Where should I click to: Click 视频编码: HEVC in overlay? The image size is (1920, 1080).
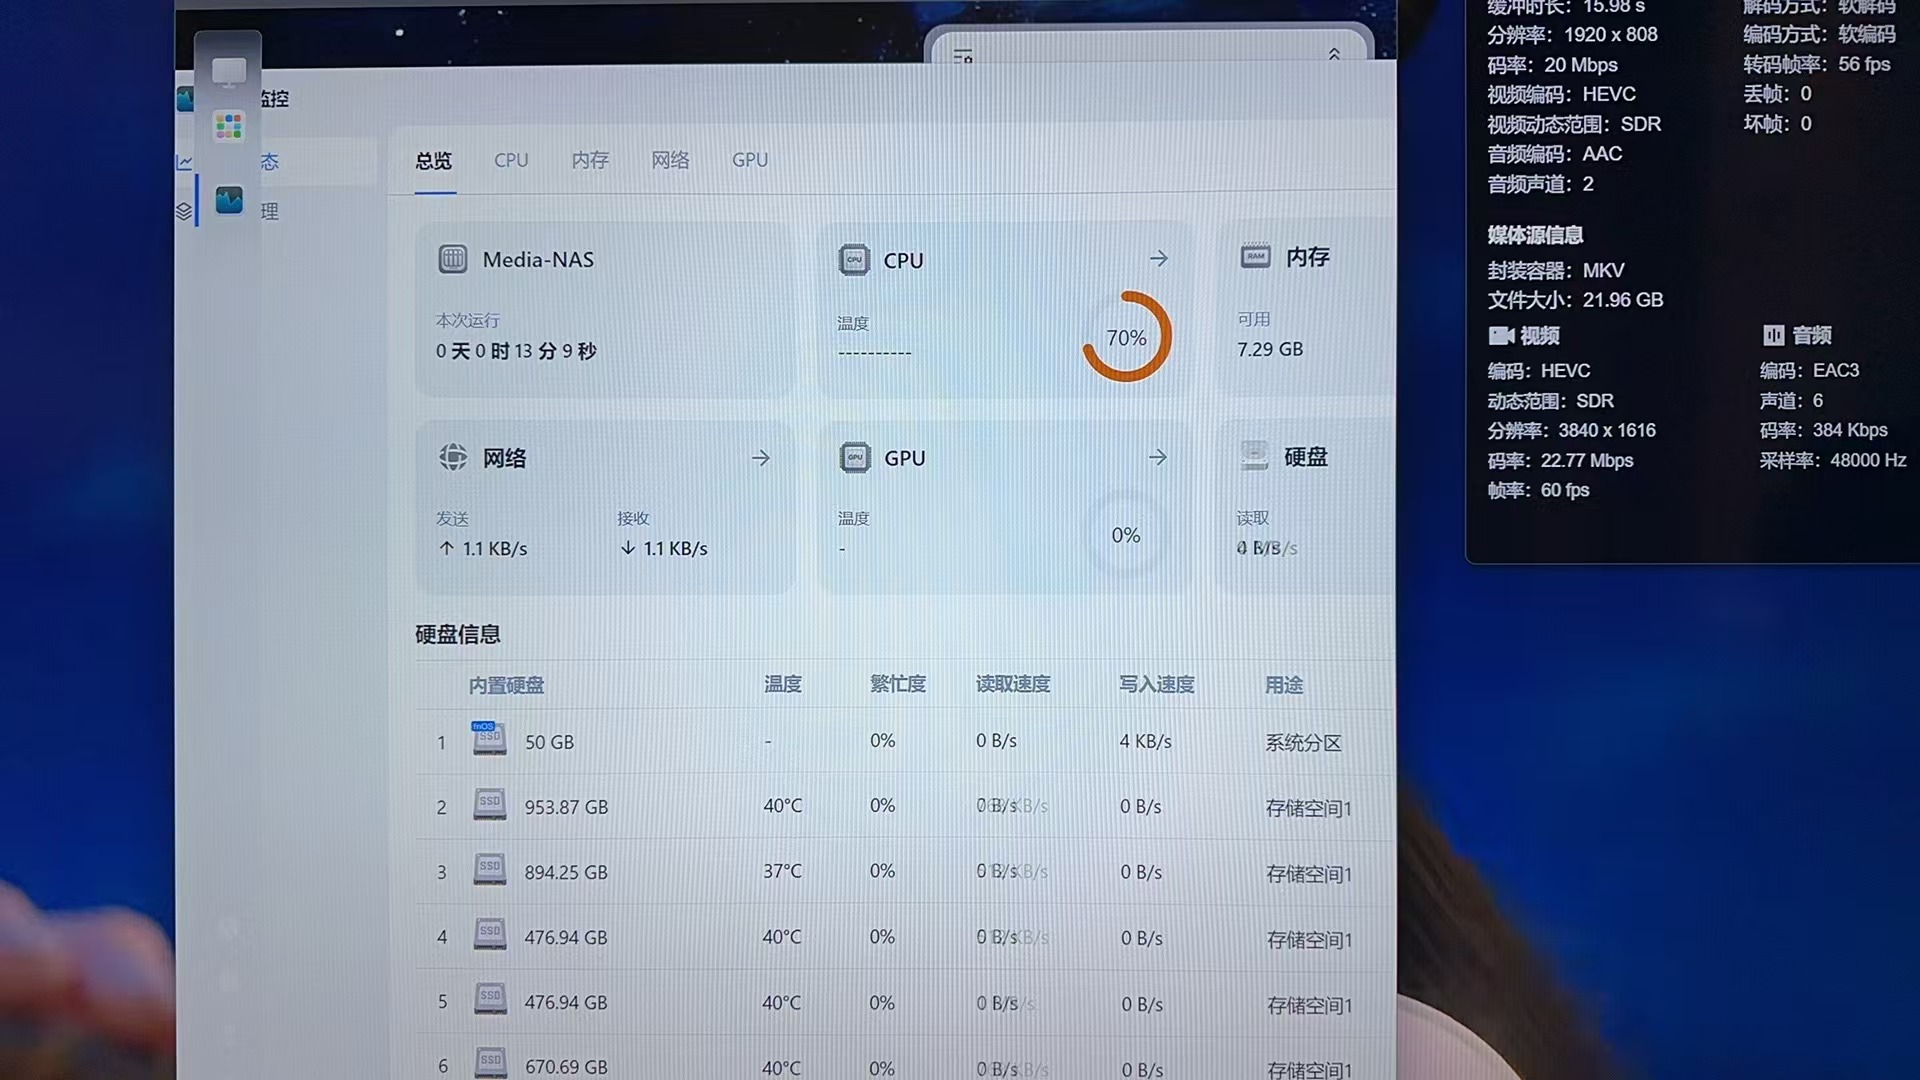[1562, 95]
